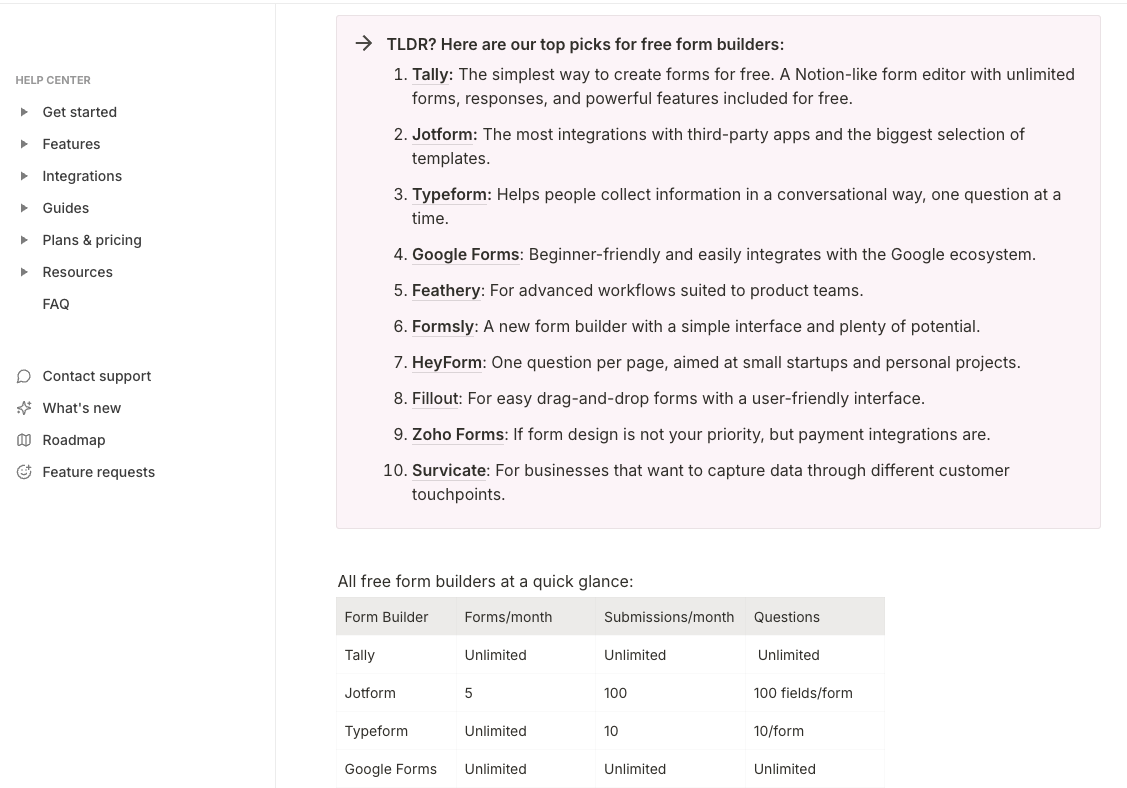1127x788 pixels.
Task: Click the 10/form questions cell
Action: coord(815,731)
